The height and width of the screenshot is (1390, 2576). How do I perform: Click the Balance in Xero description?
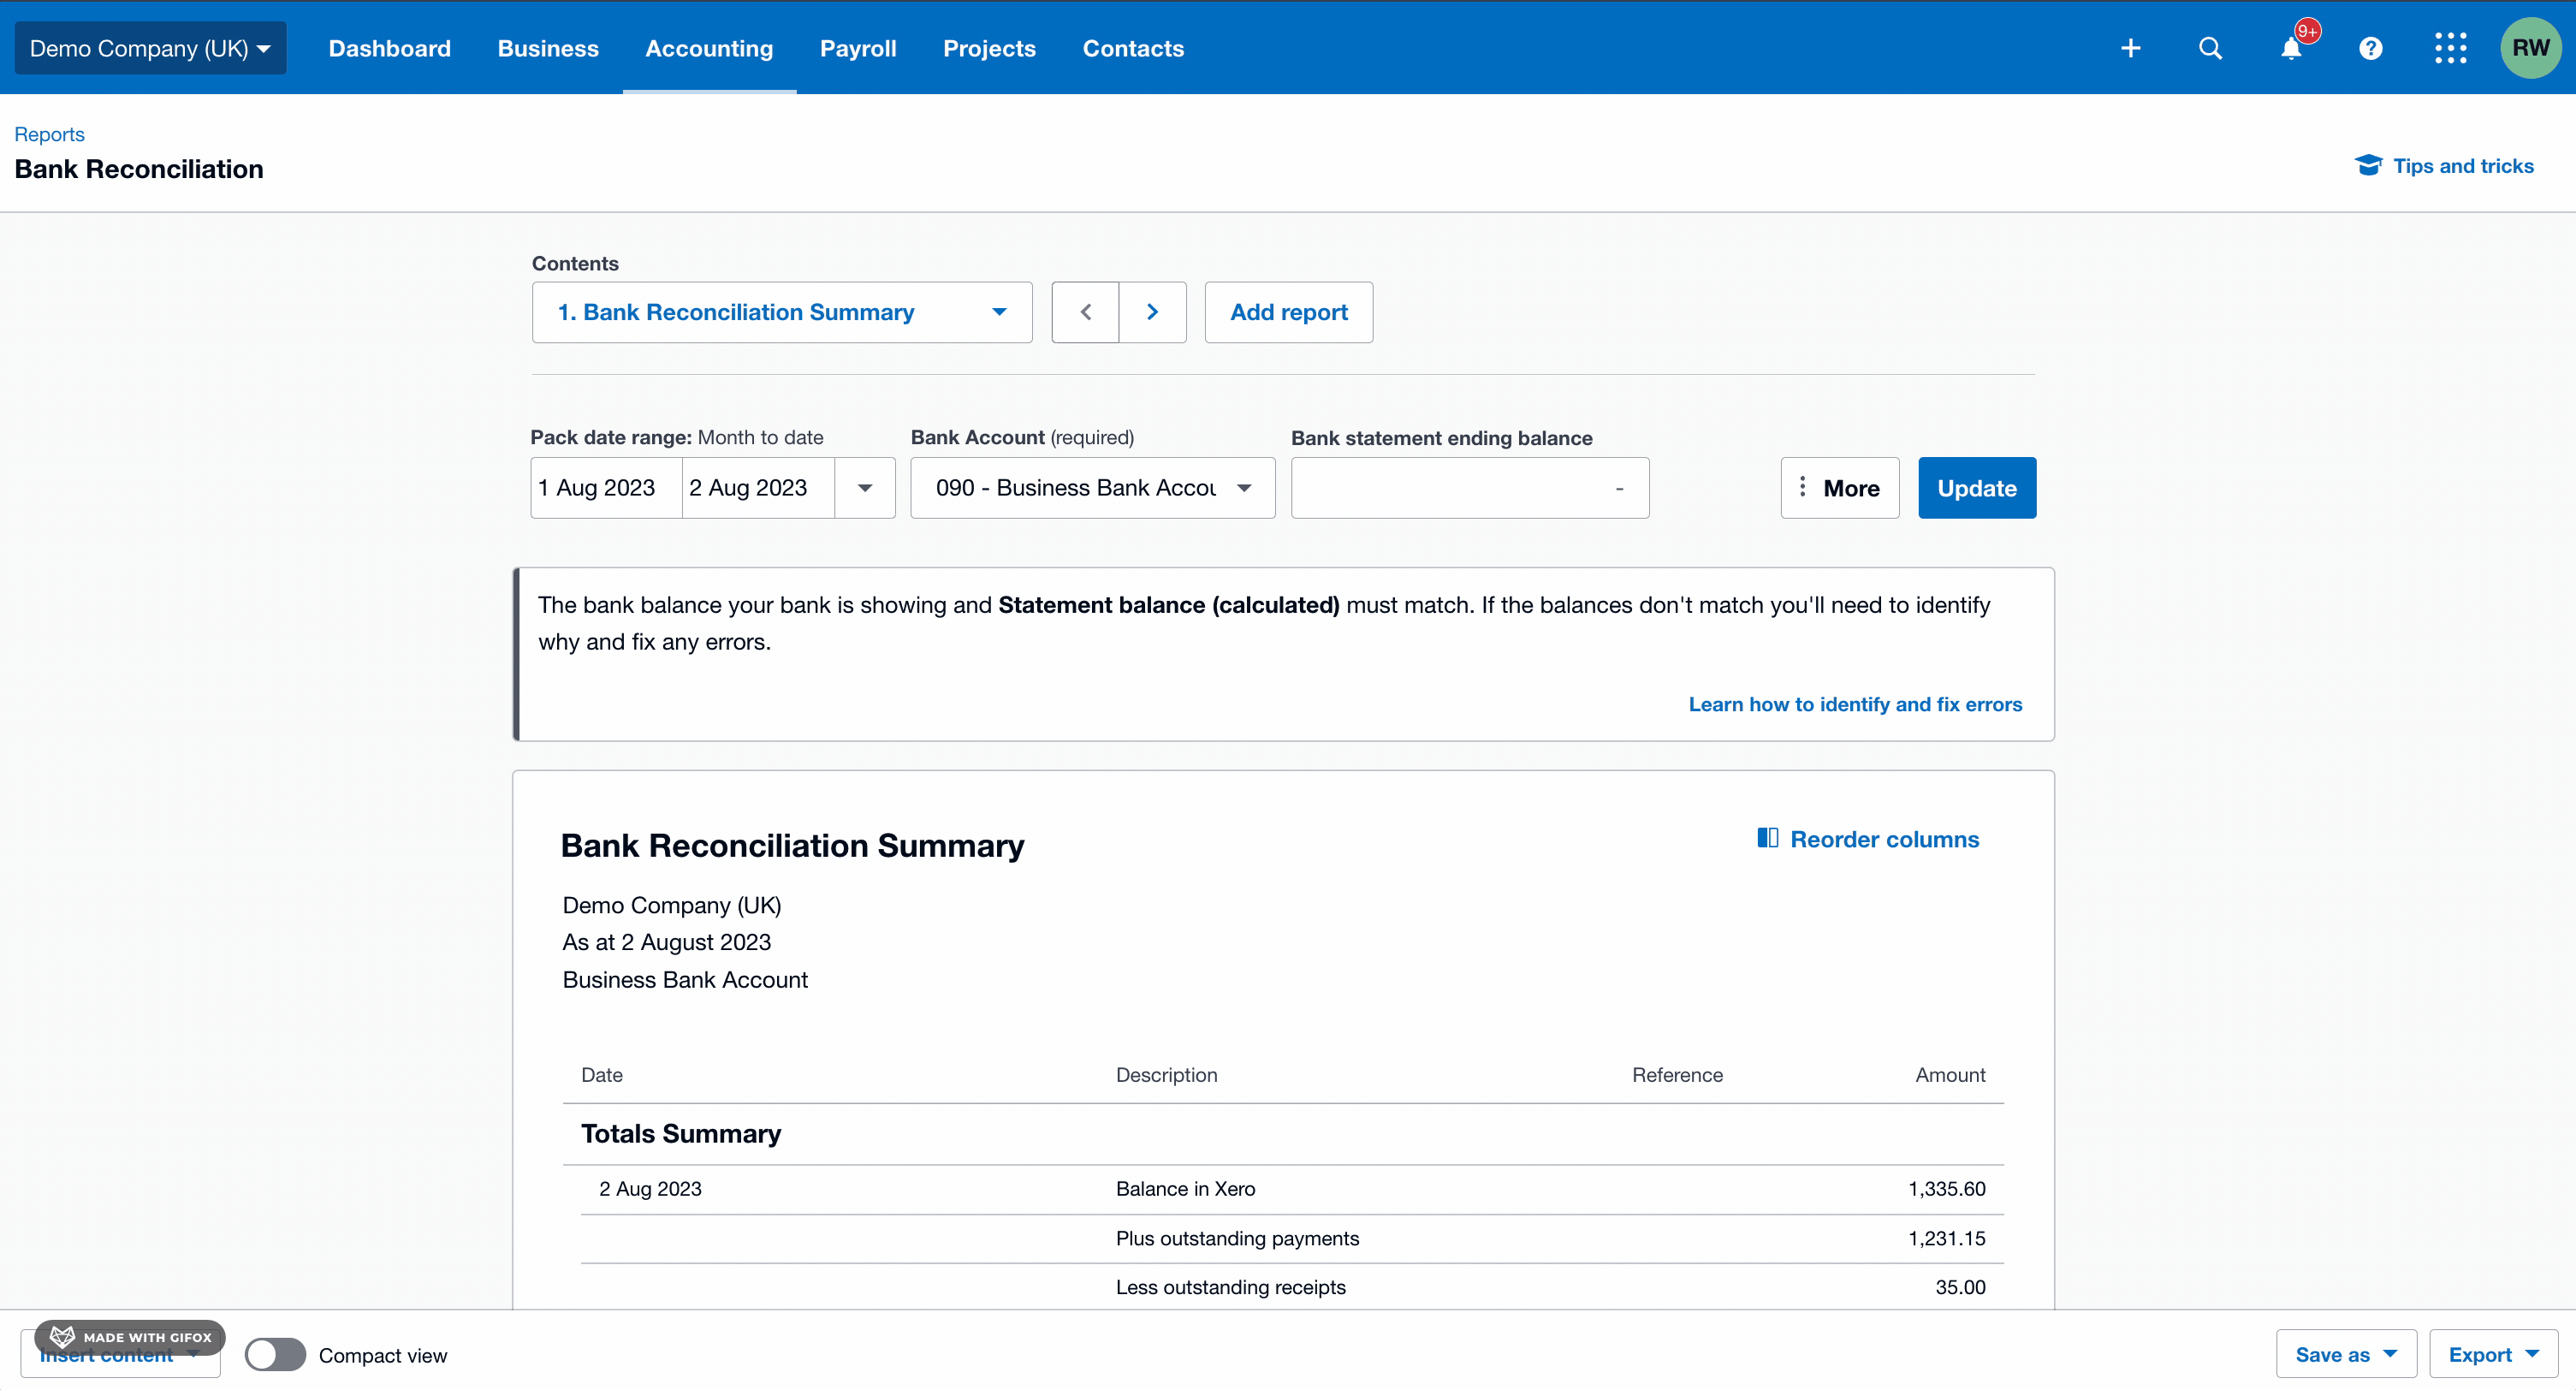[1185, 1188]
